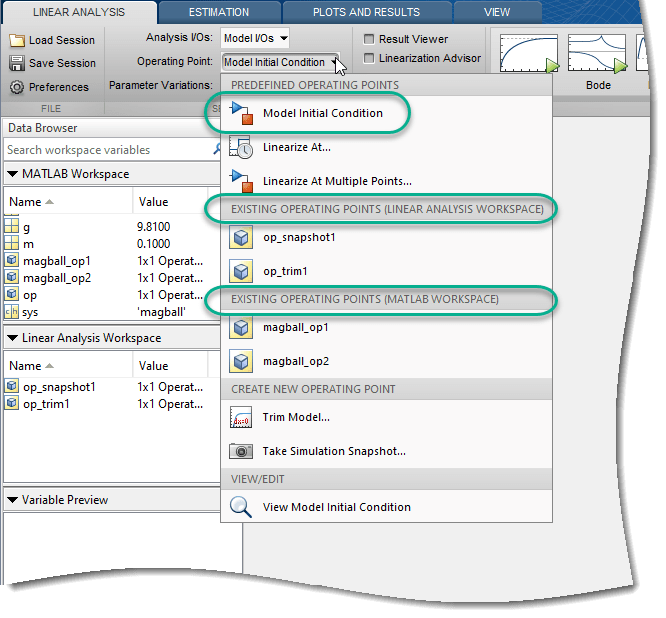666x618 pixels.
Task: Collapse the MATLAB Workspace section
Action: [13, 174]
